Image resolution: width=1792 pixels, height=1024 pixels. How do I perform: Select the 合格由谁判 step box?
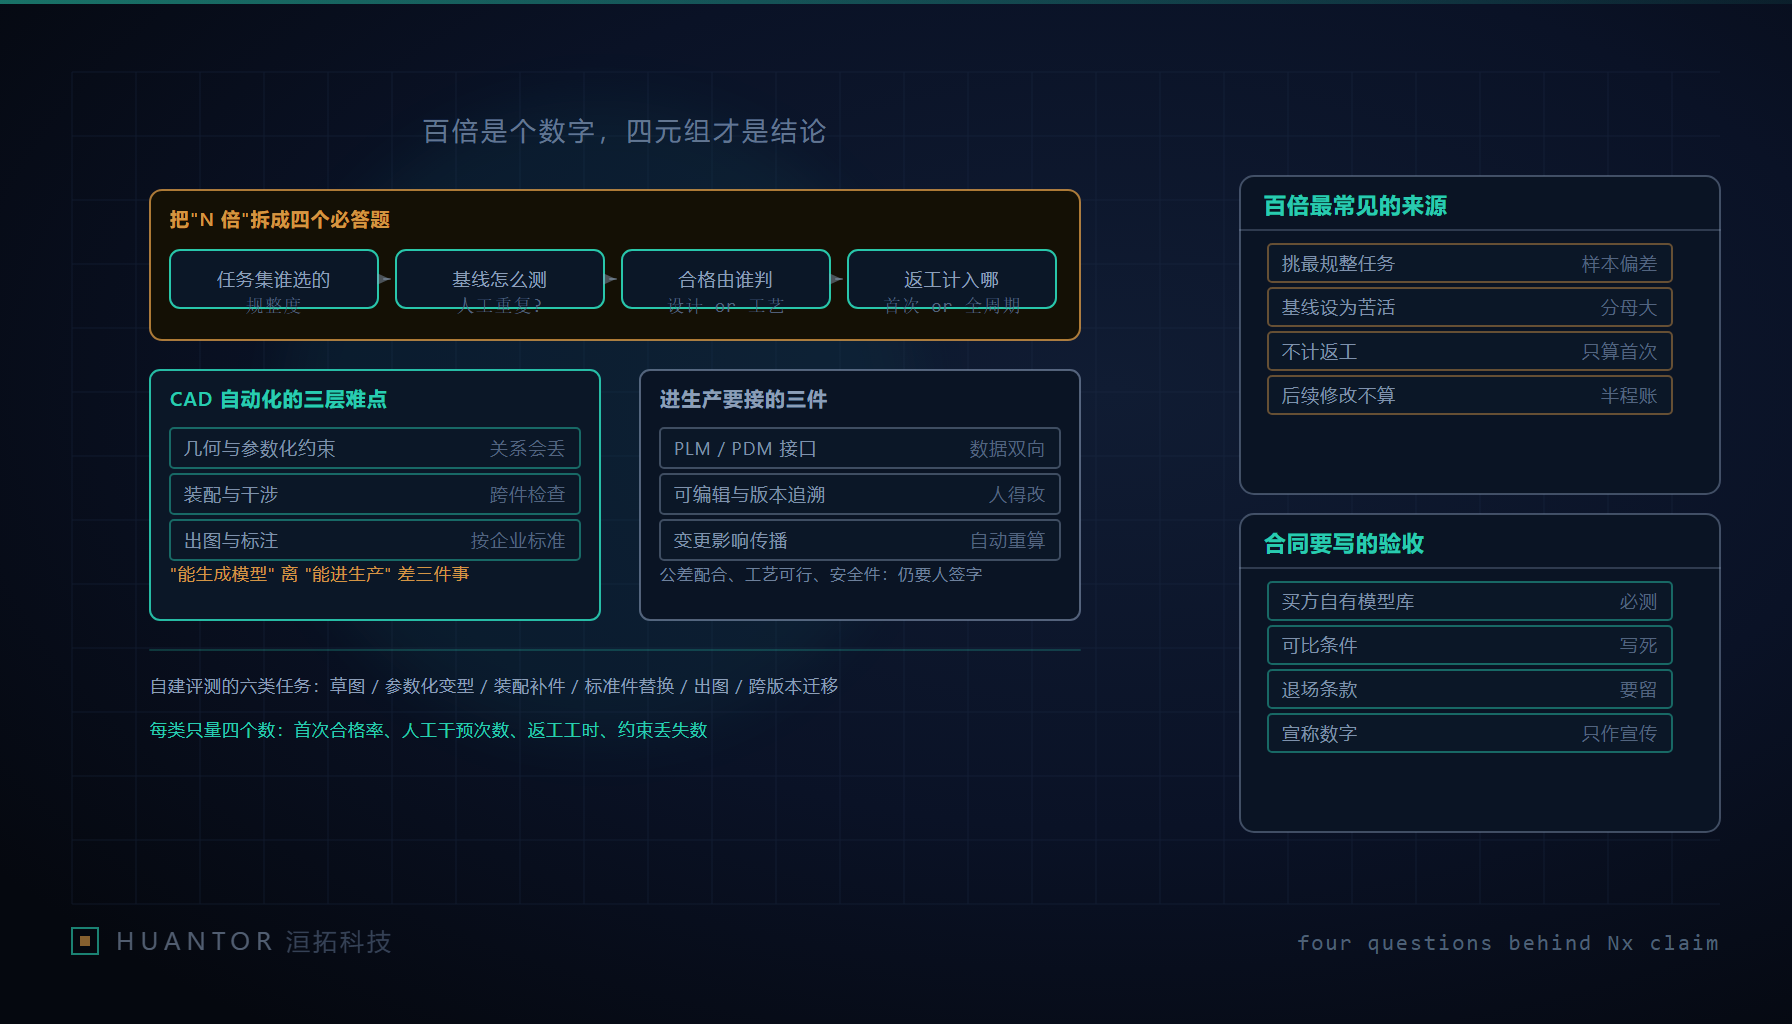(x=726, y=279)
